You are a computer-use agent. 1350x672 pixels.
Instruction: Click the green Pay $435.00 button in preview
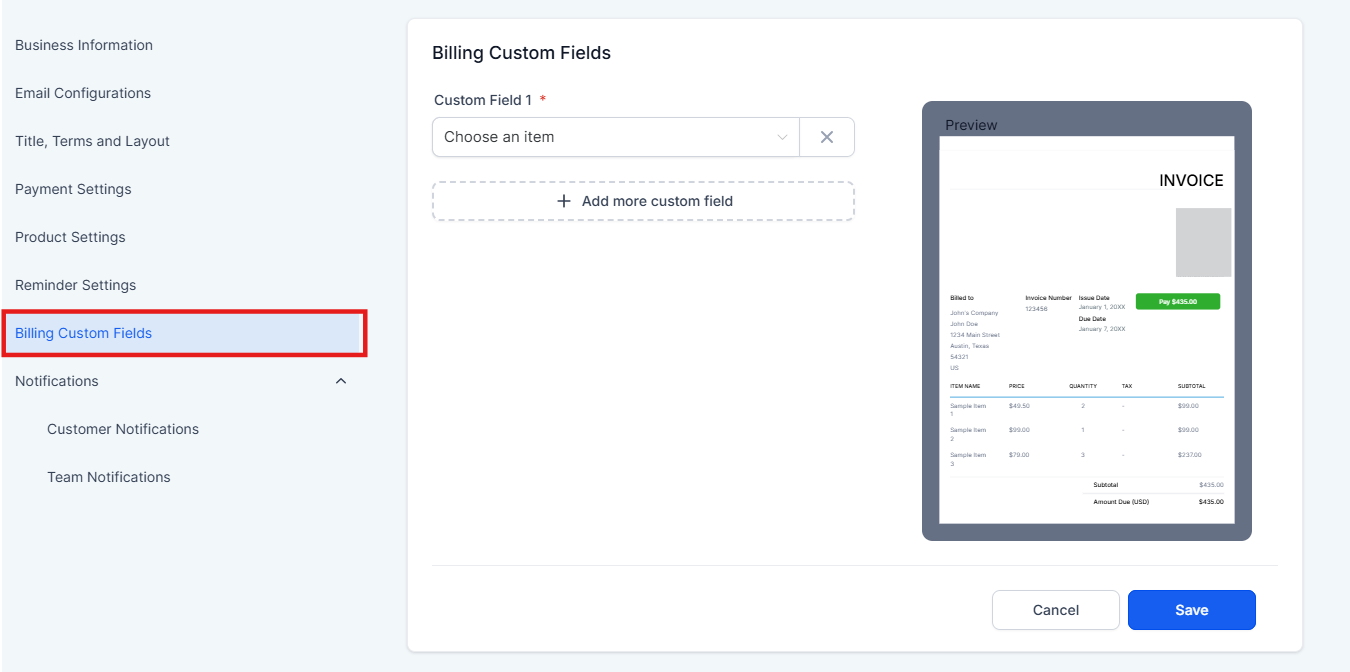[x=1177, y=301]
